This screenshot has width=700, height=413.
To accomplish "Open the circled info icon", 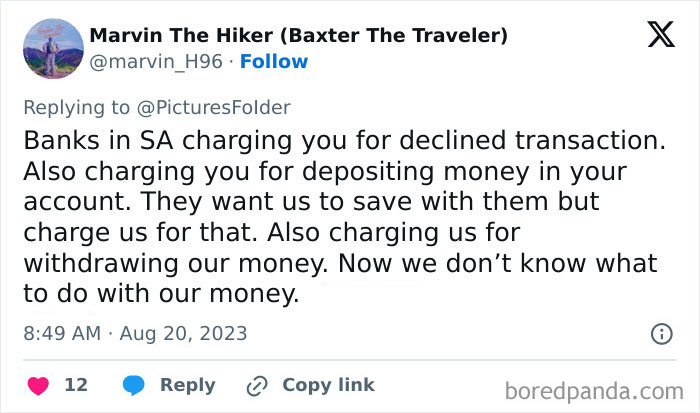I will pyautogui.click(x=661, y=334).
